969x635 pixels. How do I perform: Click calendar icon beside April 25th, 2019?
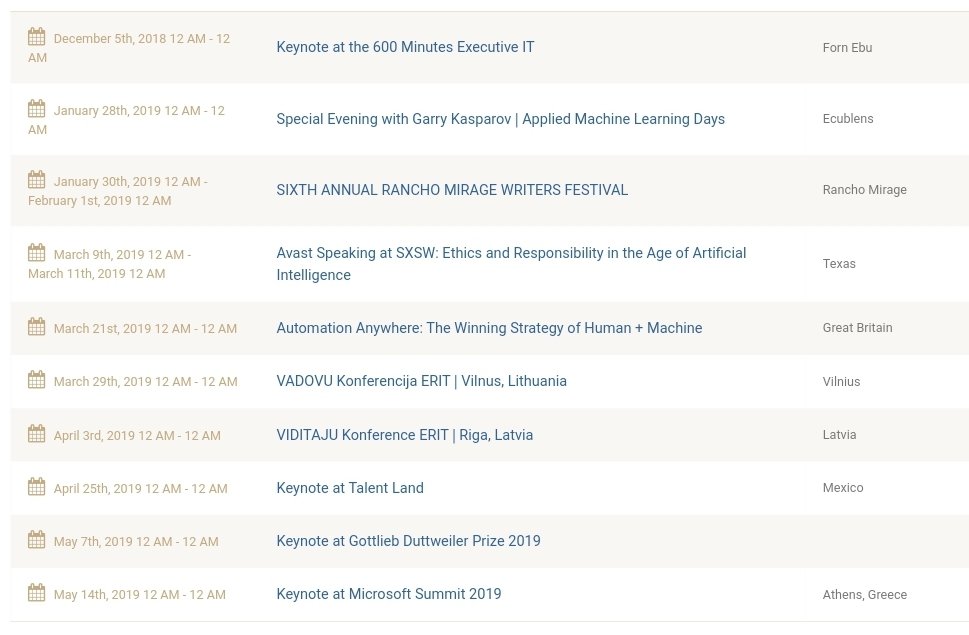click(36, 487)
